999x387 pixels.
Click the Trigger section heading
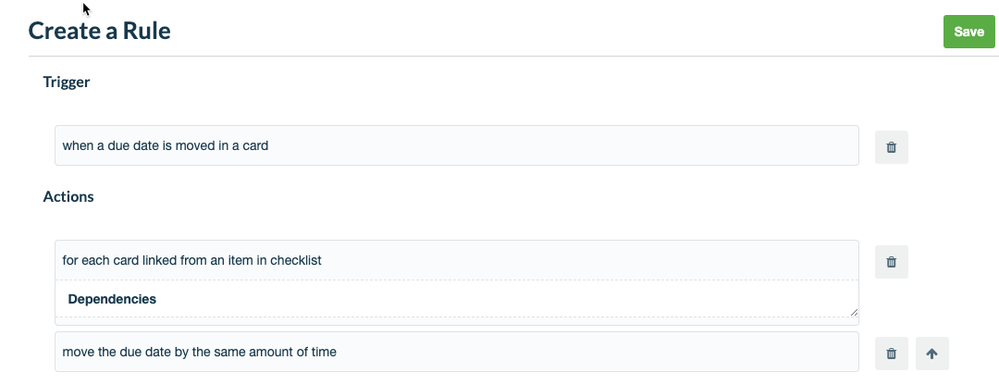click(x=66, y=82)
